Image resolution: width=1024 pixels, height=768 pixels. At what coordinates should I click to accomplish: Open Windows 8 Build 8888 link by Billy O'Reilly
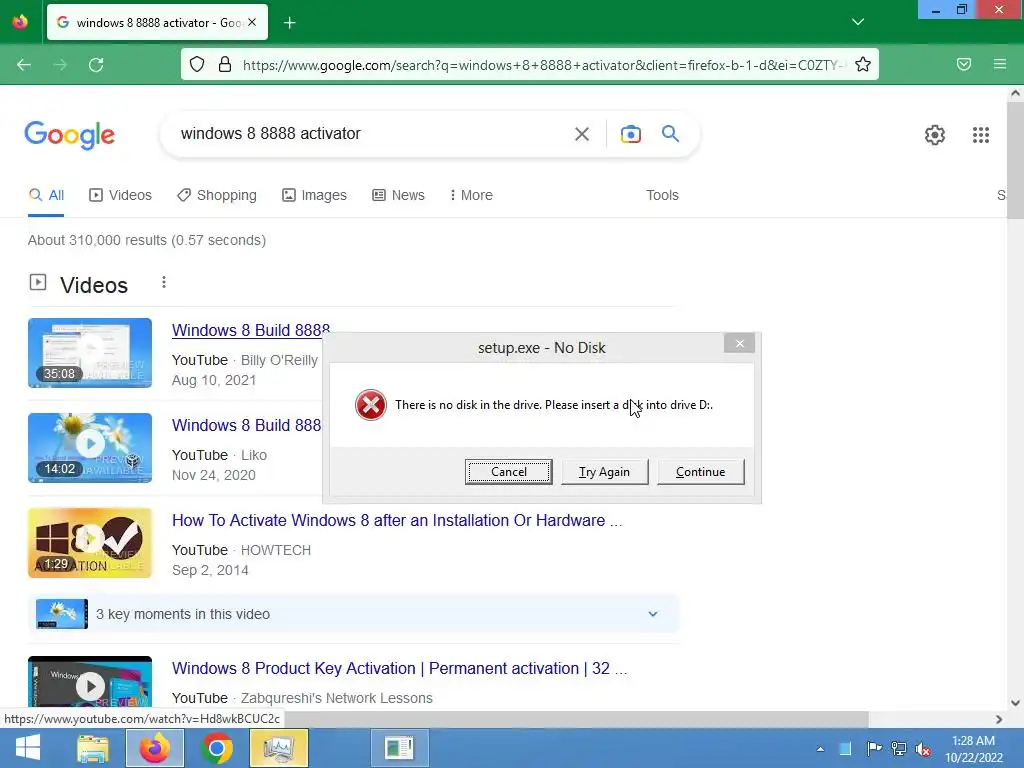[x=251, y=330]
